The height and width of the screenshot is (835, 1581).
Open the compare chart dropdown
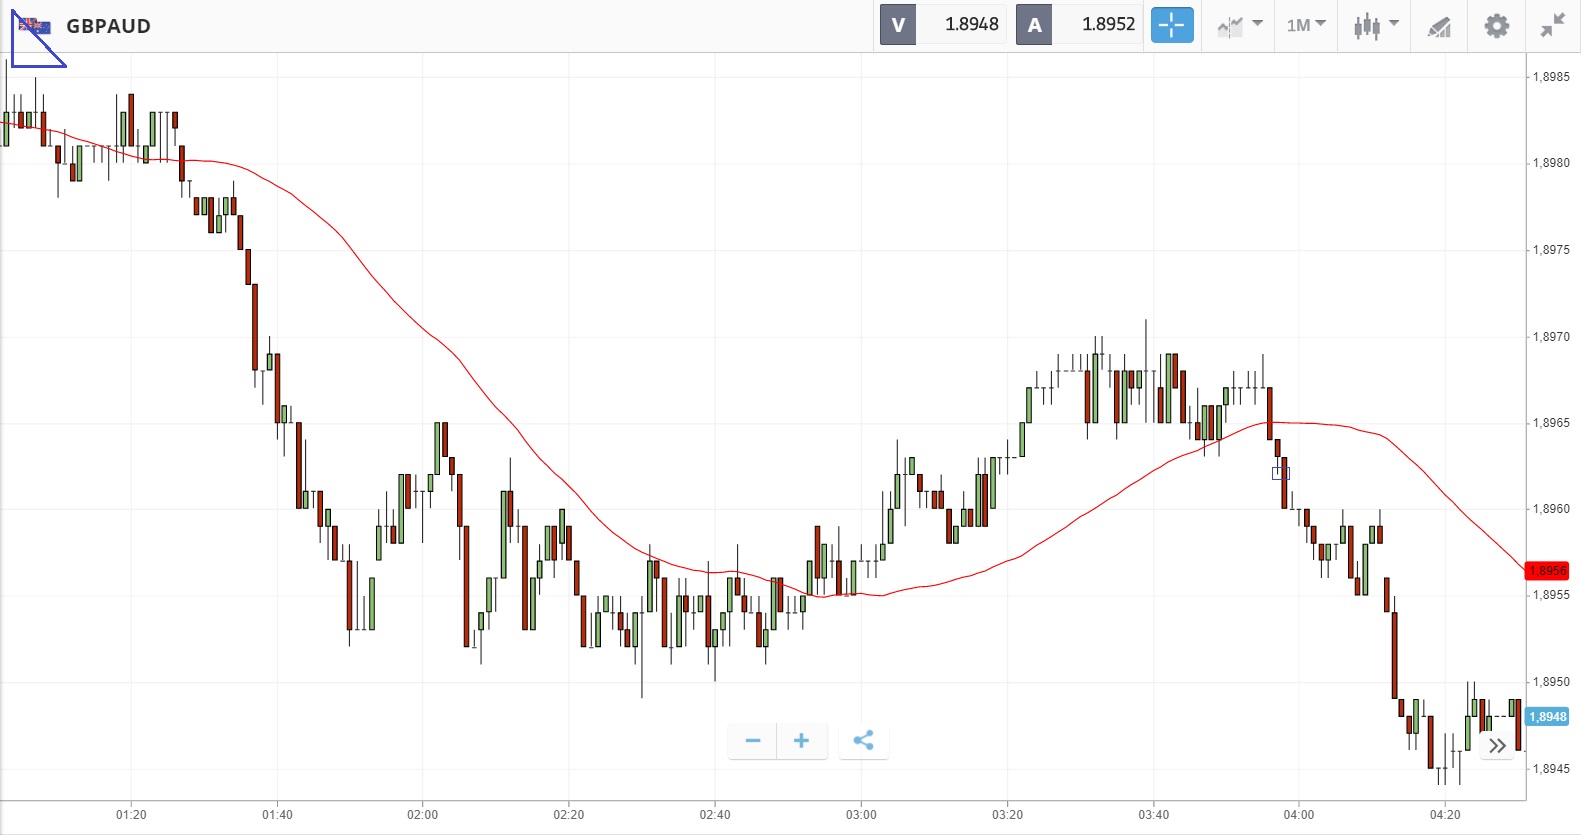pos(1240,25)
